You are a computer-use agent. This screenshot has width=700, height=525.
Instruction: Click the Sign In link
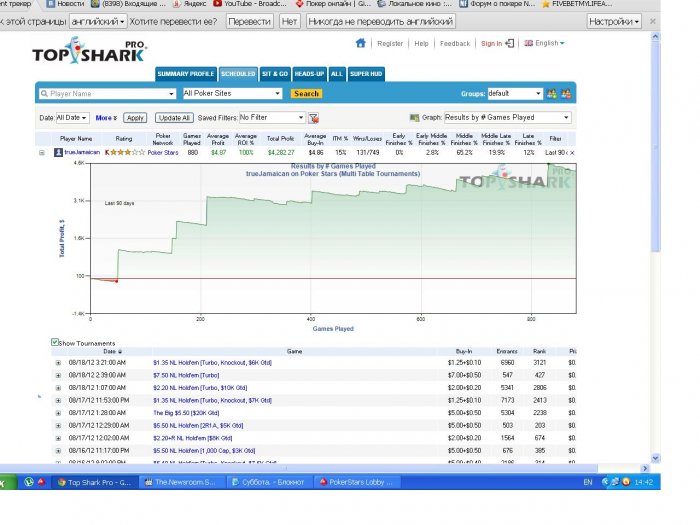pyautogui.click(x=492, y=43)
